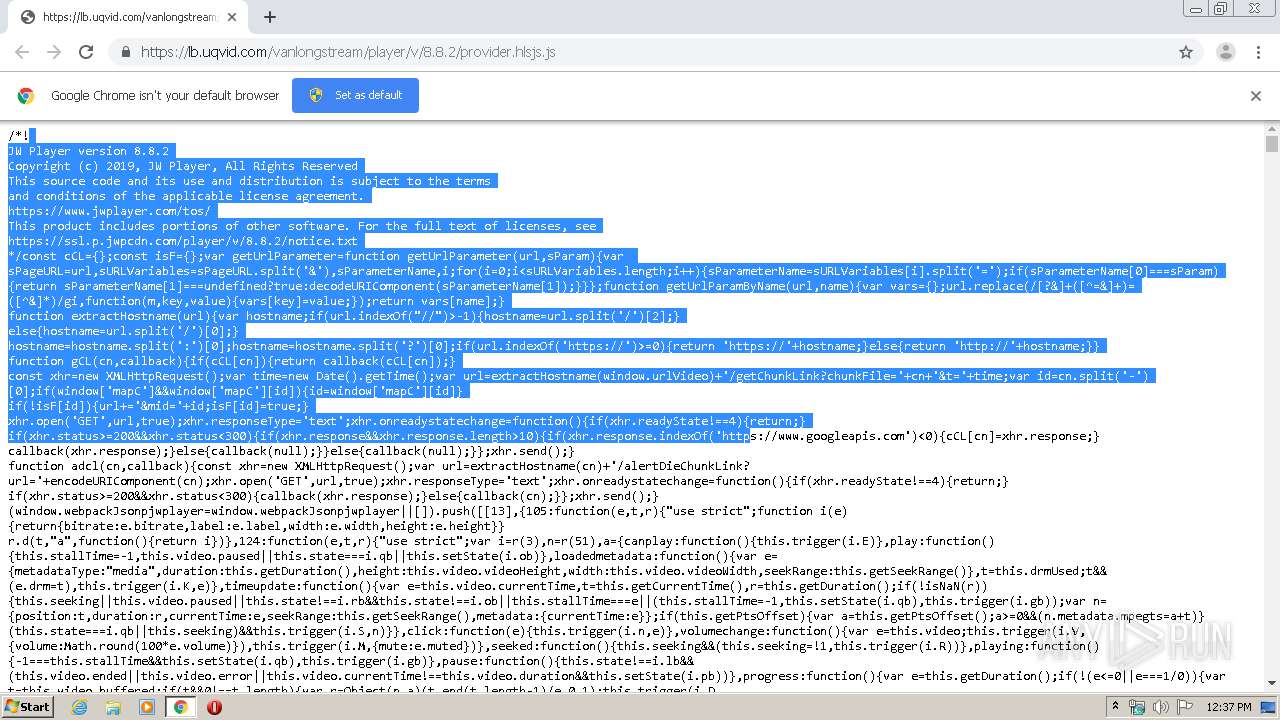Image resolution: width=1280 pixels, height=720 pixels.
Task: Open the volume speaker tray icon
Action: point(1161,707)
